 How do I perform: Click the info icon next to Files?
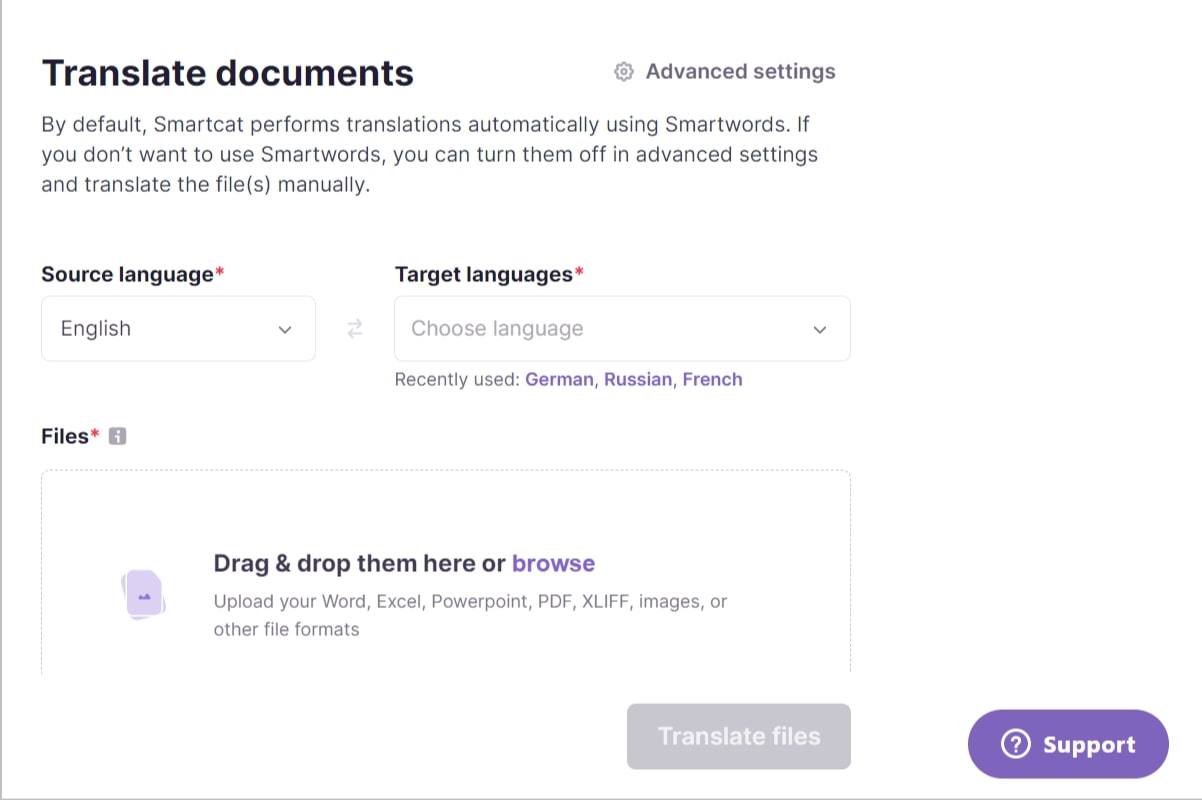[117, 435]
